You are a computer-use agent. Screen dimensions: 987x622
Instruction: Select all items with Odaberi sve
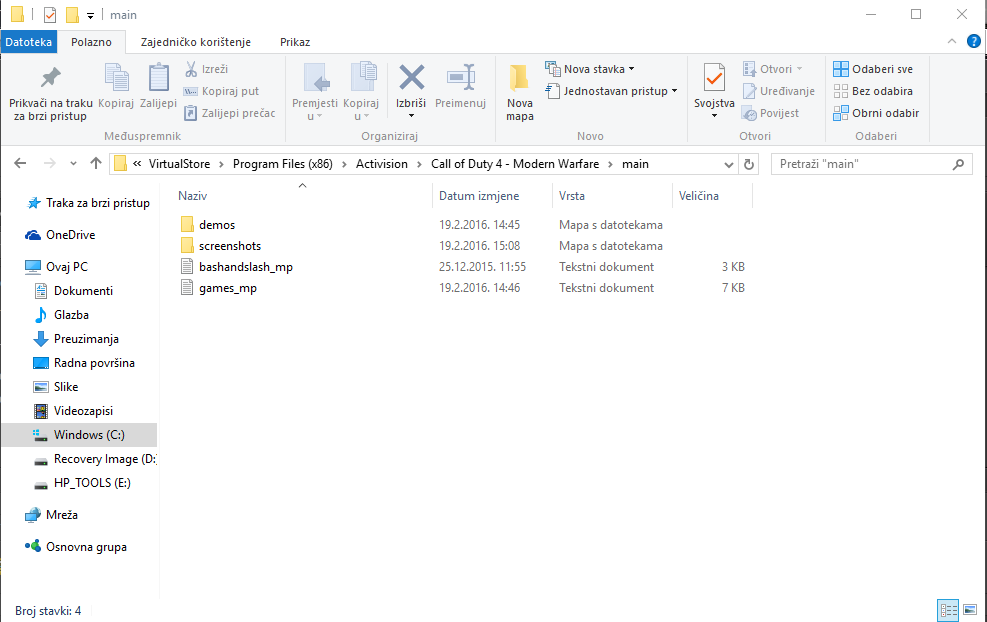(x=873, y=69)
